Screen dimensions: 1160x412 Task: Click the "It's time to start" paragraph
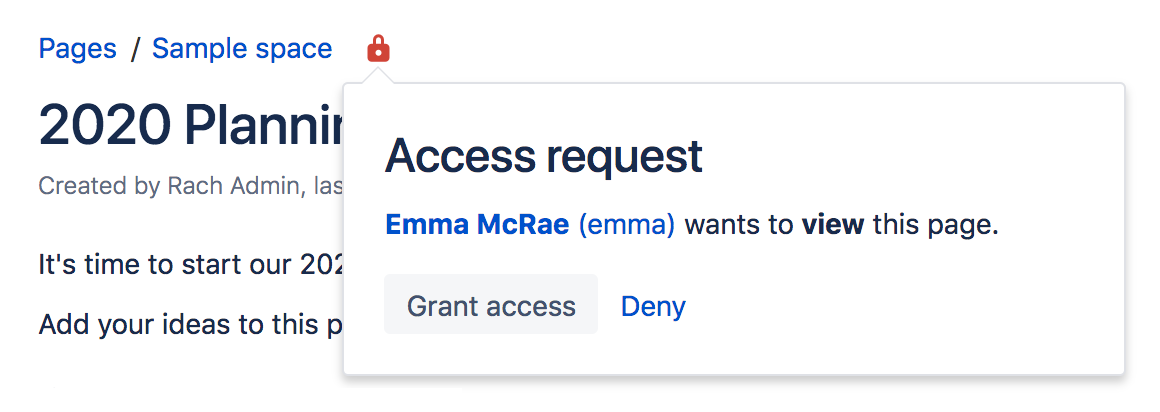coord(192,266)
